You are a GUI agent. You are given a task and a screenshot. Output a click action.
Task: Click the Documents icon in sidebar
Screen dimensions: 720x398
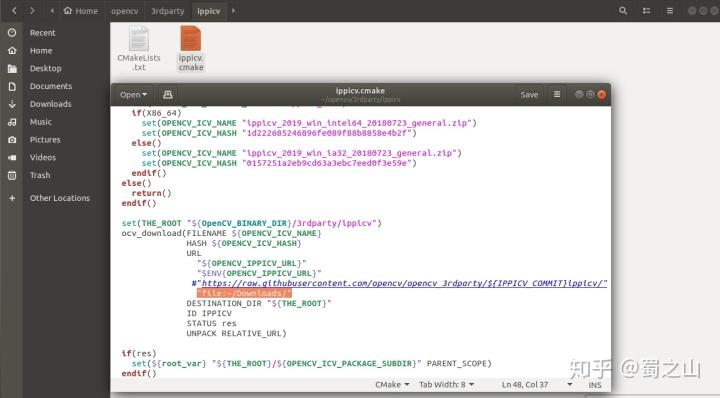pyautogui.click(x=12, y=86)
